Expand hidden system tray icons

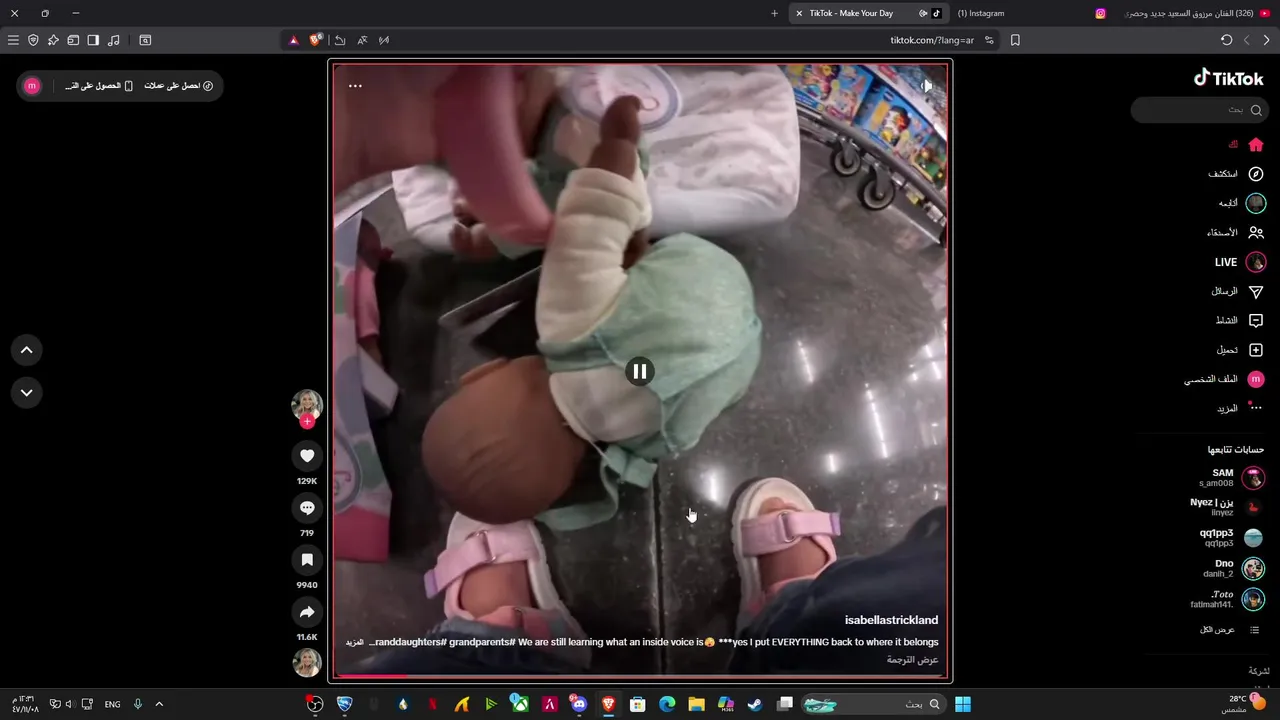pos(158,704)
